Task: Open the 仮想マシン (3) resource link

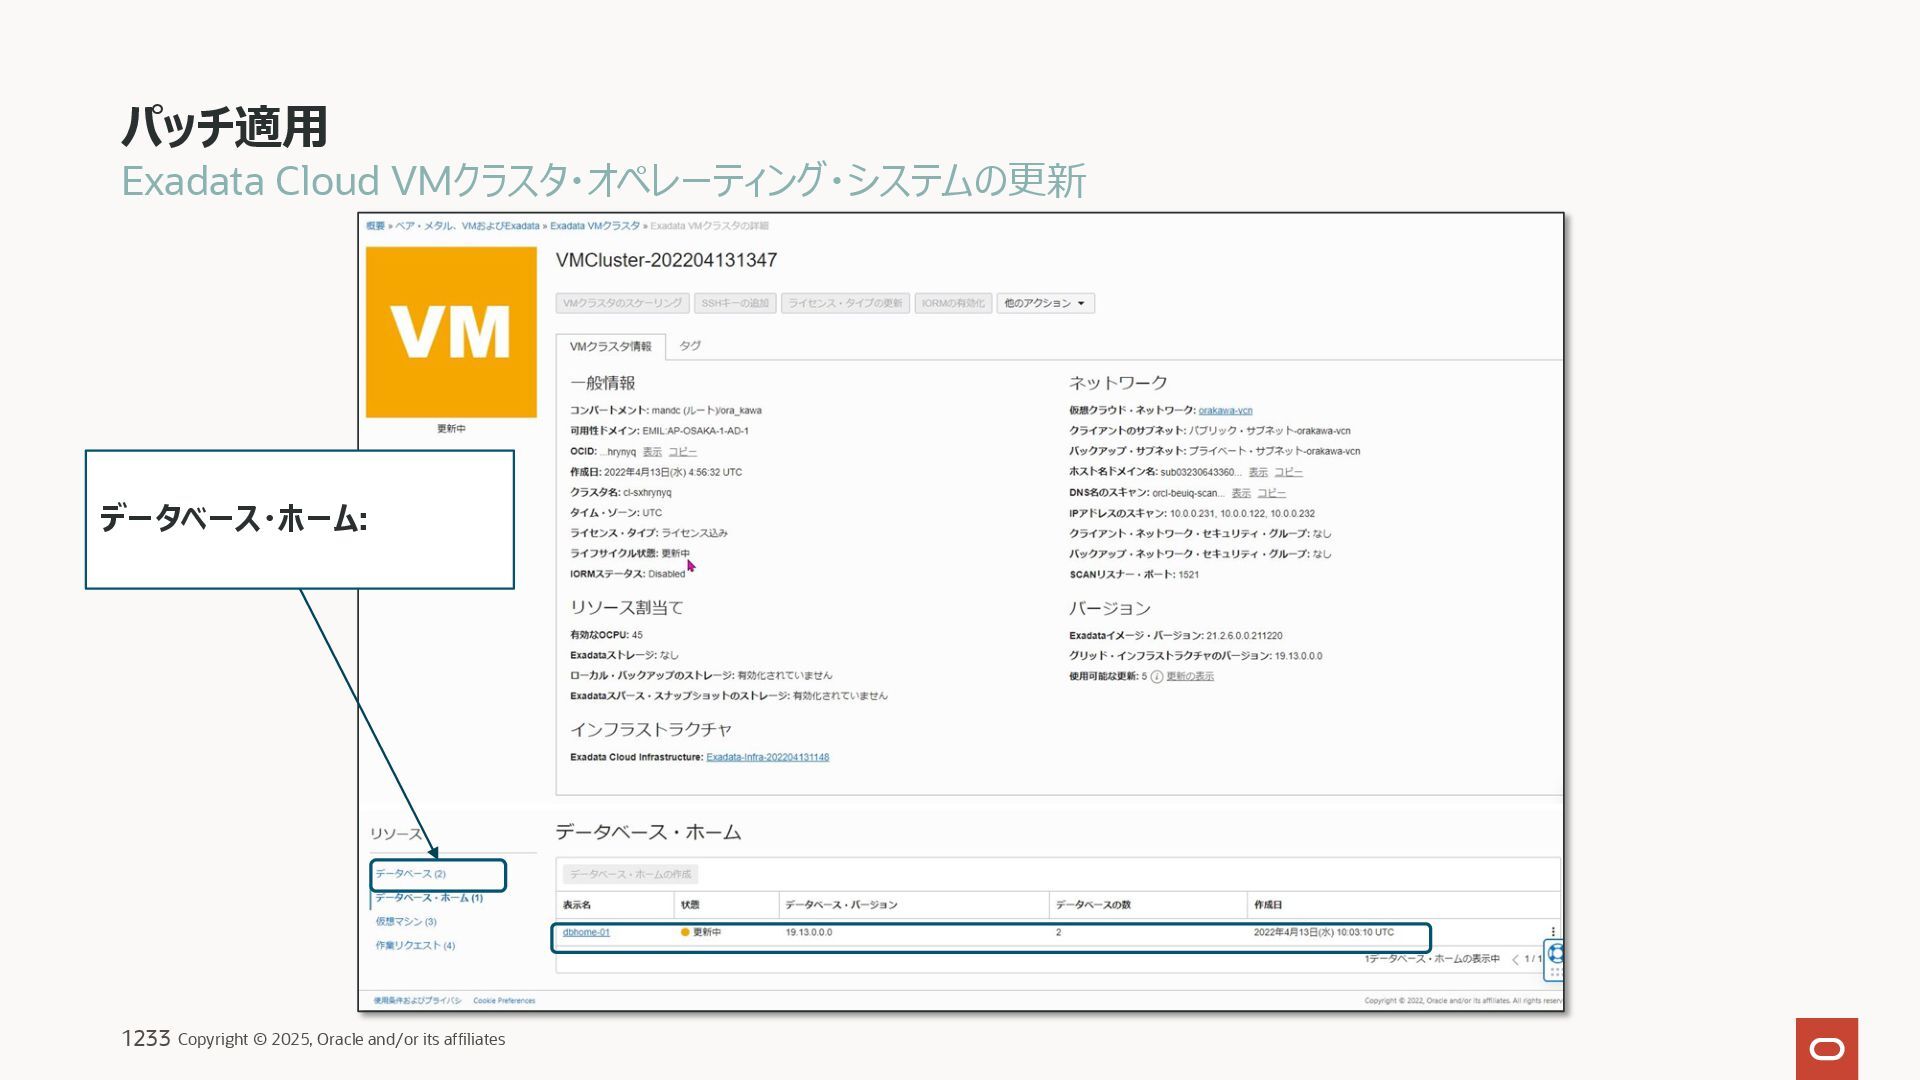Action: point(406,922)
